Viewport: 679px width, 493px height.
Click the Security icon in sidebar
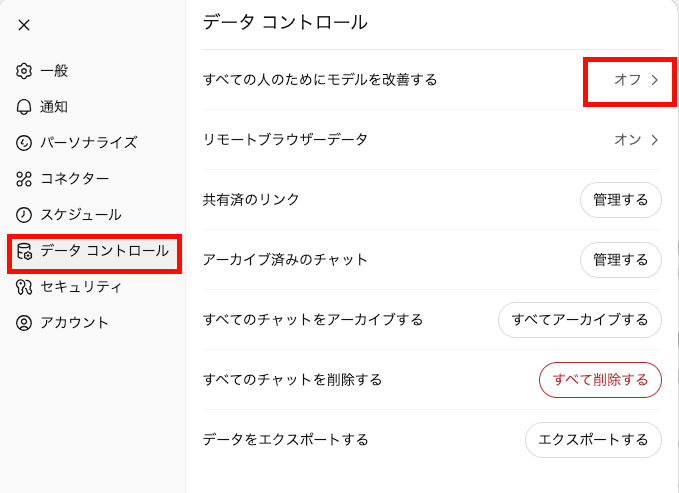coord(25,287)
